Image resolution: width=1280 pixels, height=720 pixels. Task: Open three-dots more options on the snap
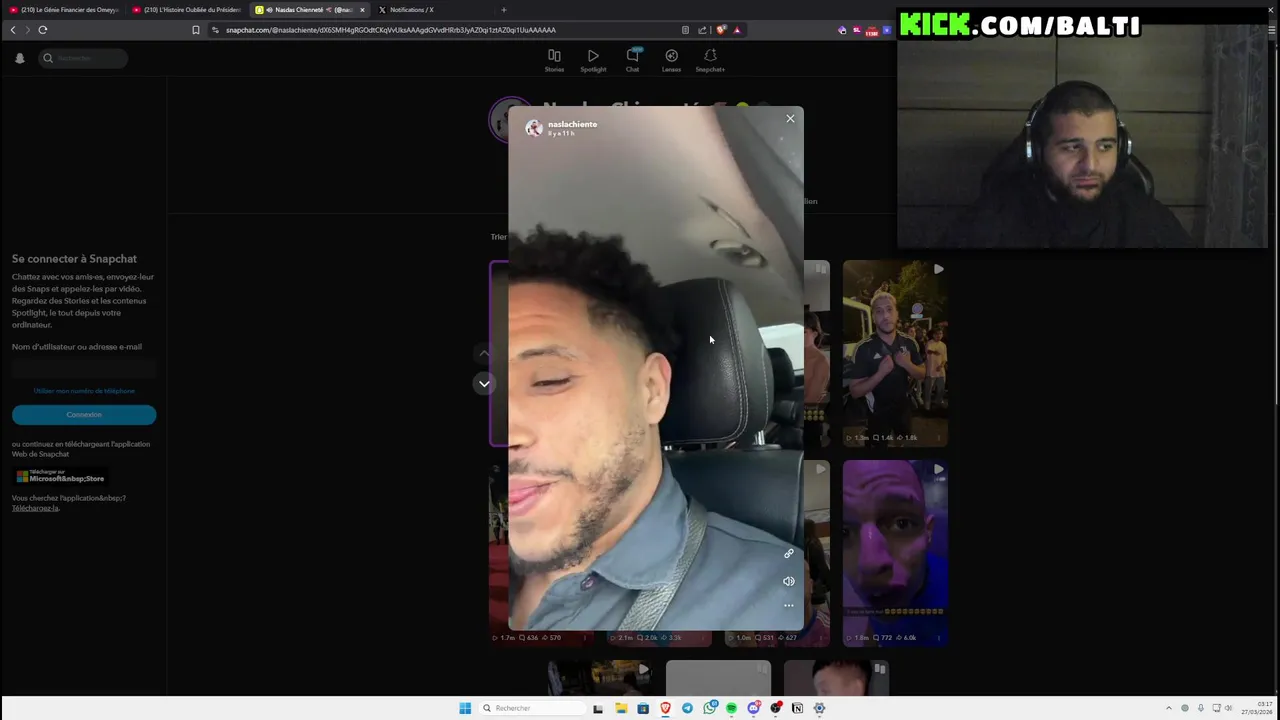coord(788,605)
